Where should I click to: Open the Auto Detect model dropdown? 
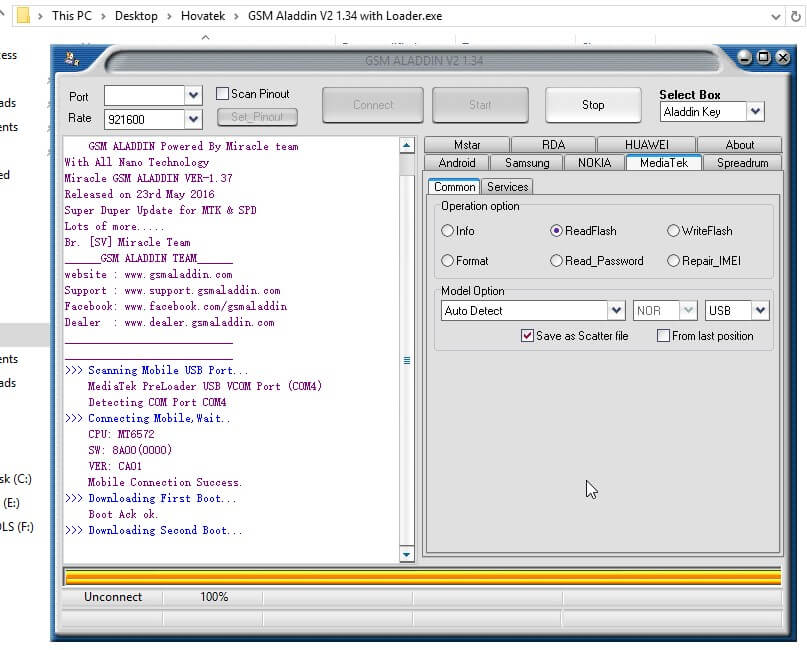616,311
